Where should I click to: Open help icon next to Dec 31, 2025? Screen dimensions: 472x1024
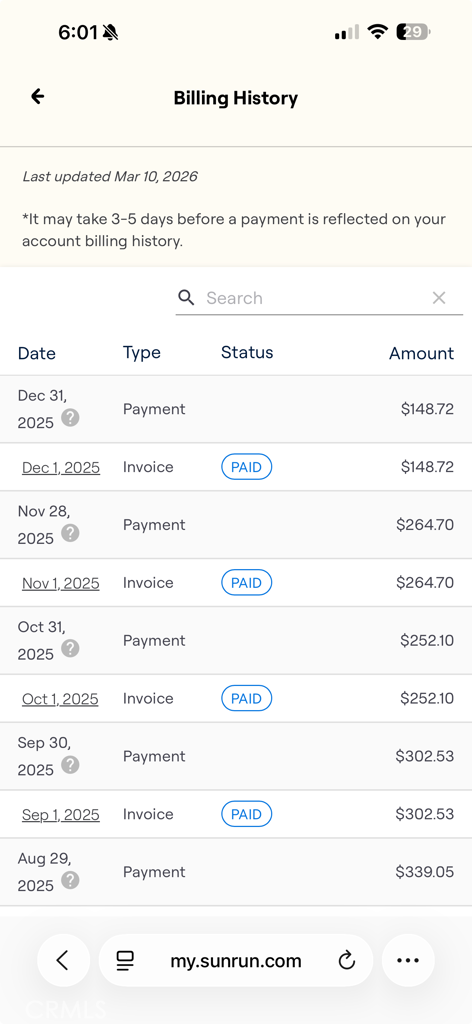point(70,417)
